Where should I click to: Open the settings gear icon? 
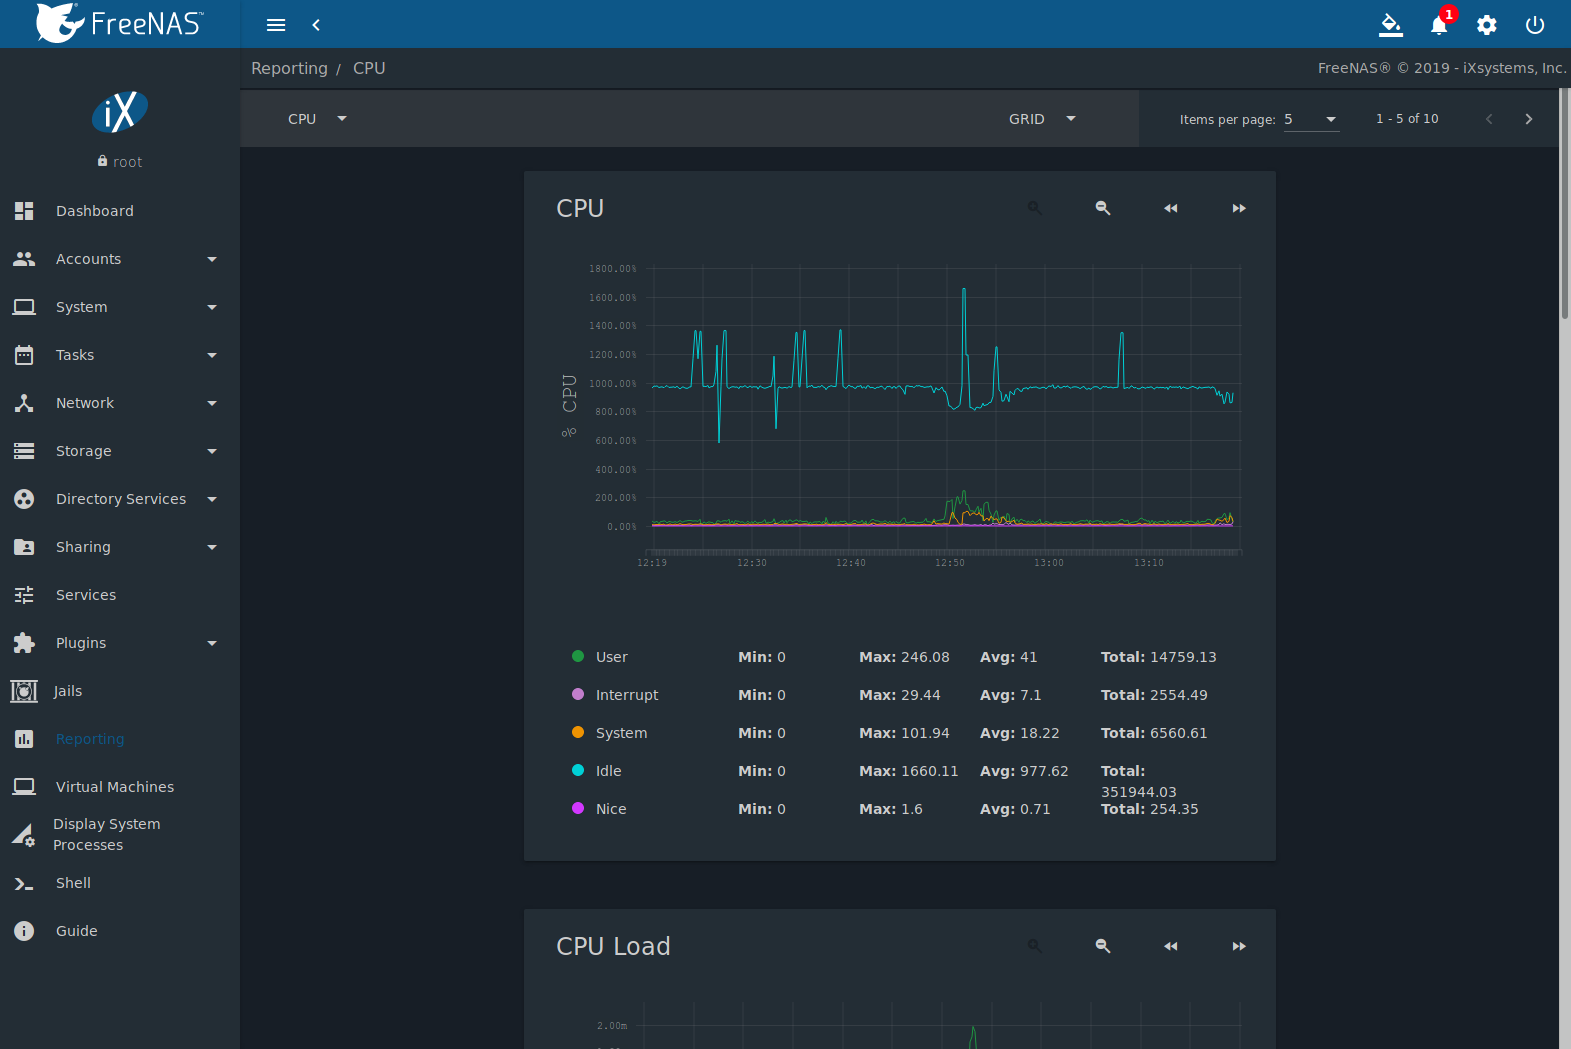[1486, 25]
